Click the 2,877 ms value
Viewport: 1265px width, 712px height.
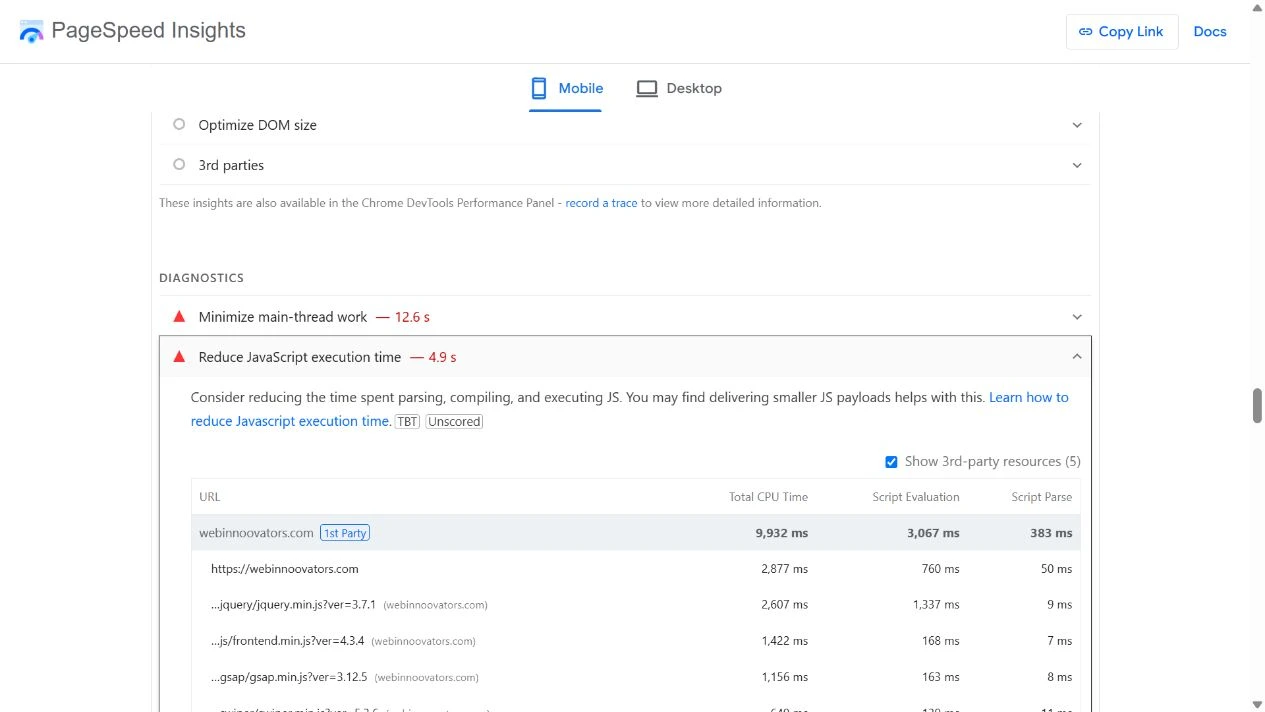[x=784, y=569]
